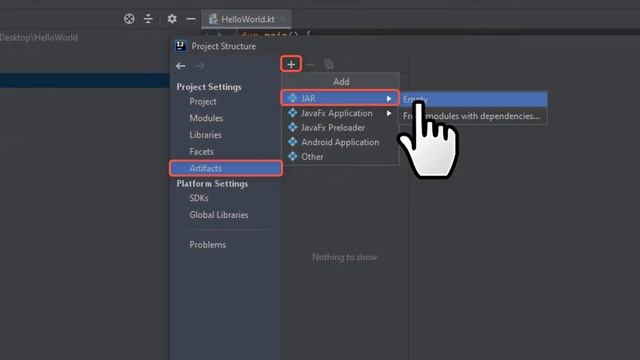This screenshot has width=640, height=360.
Task: Click the Platform Settings heading
Action: tap(212, 184)
